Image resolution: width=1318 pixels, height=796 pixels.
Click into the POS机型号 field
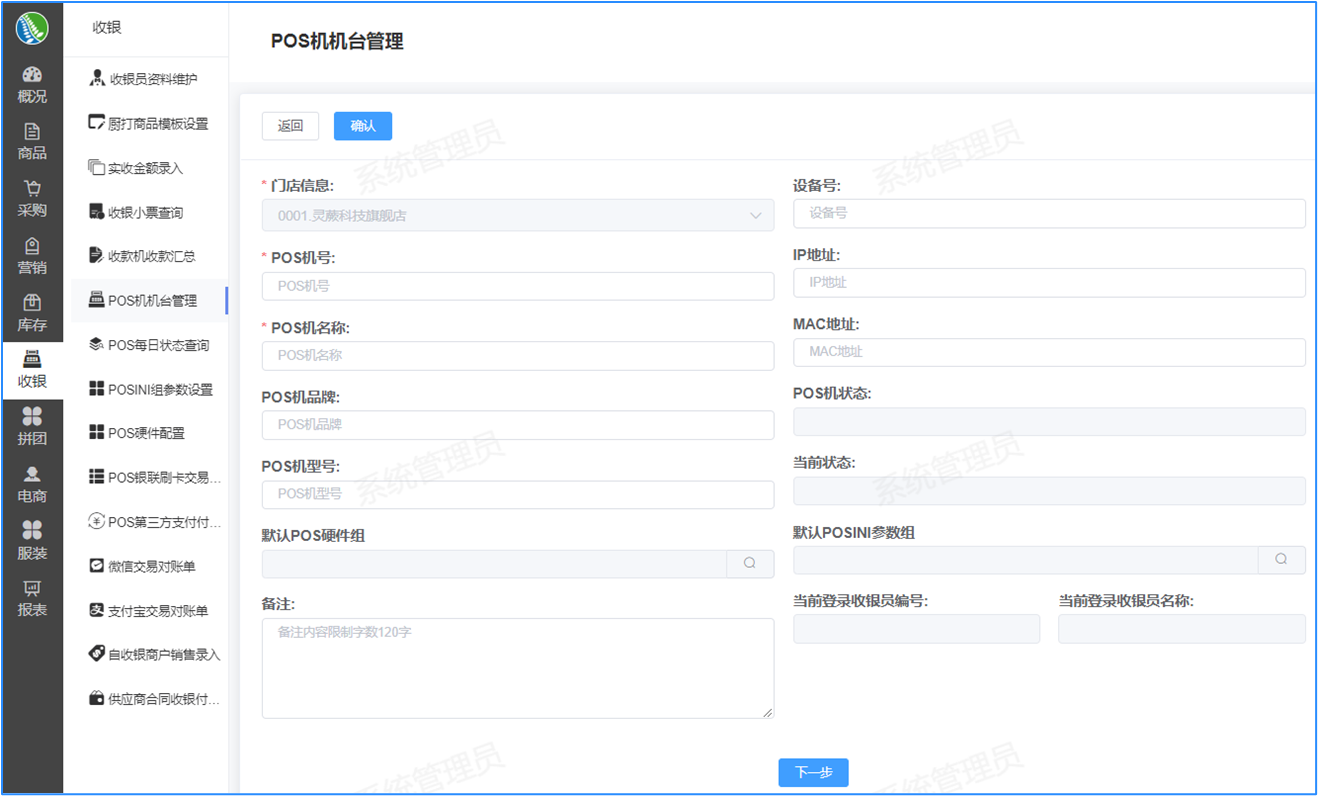click(x=518, y=494)
